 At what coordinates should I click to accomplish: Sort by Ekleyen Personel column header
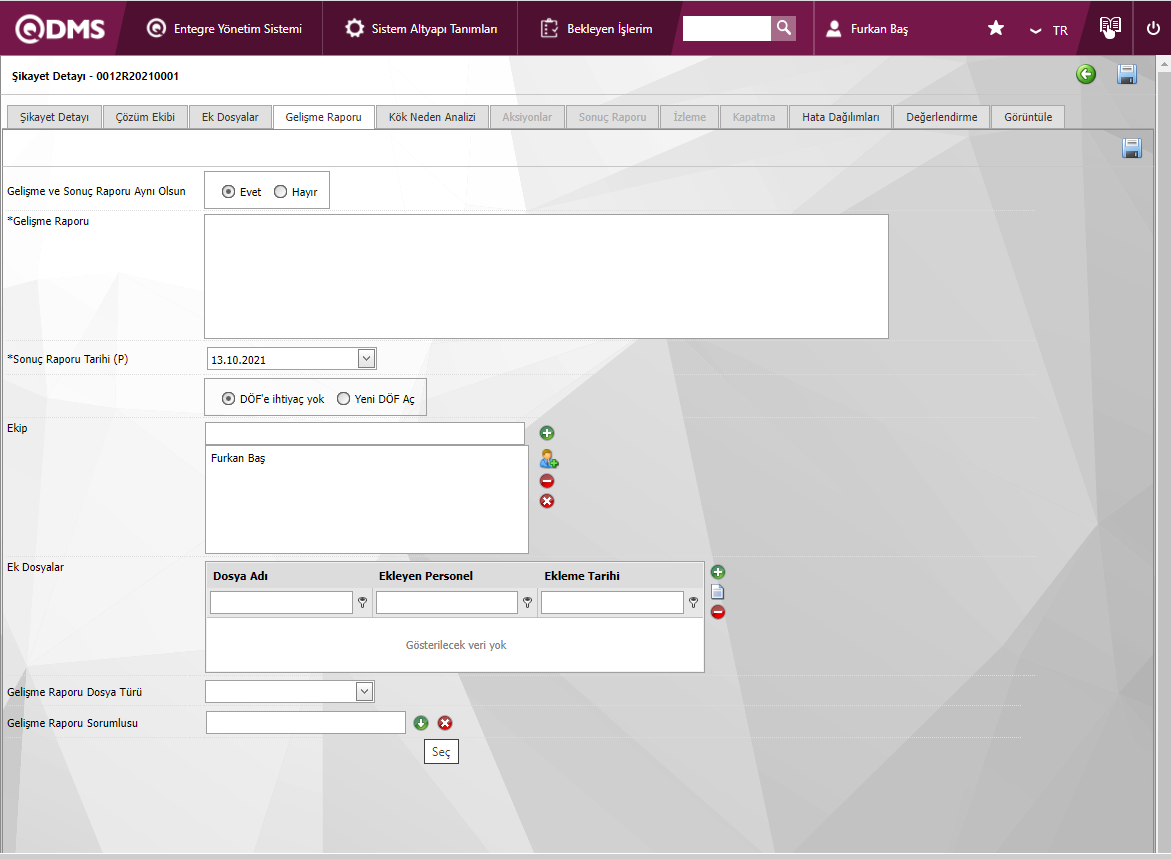click(426, 576)
